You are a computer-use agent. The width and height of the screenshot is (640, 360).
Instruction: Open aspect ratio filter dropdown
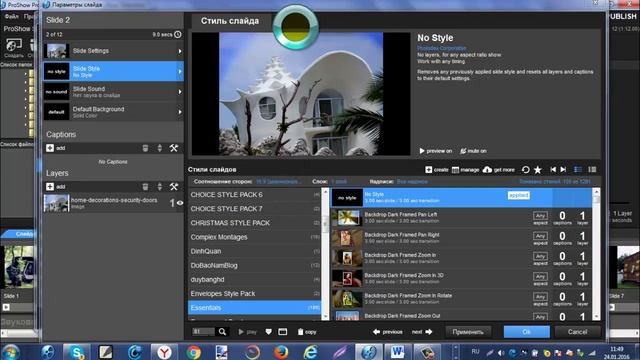(277, 182)
